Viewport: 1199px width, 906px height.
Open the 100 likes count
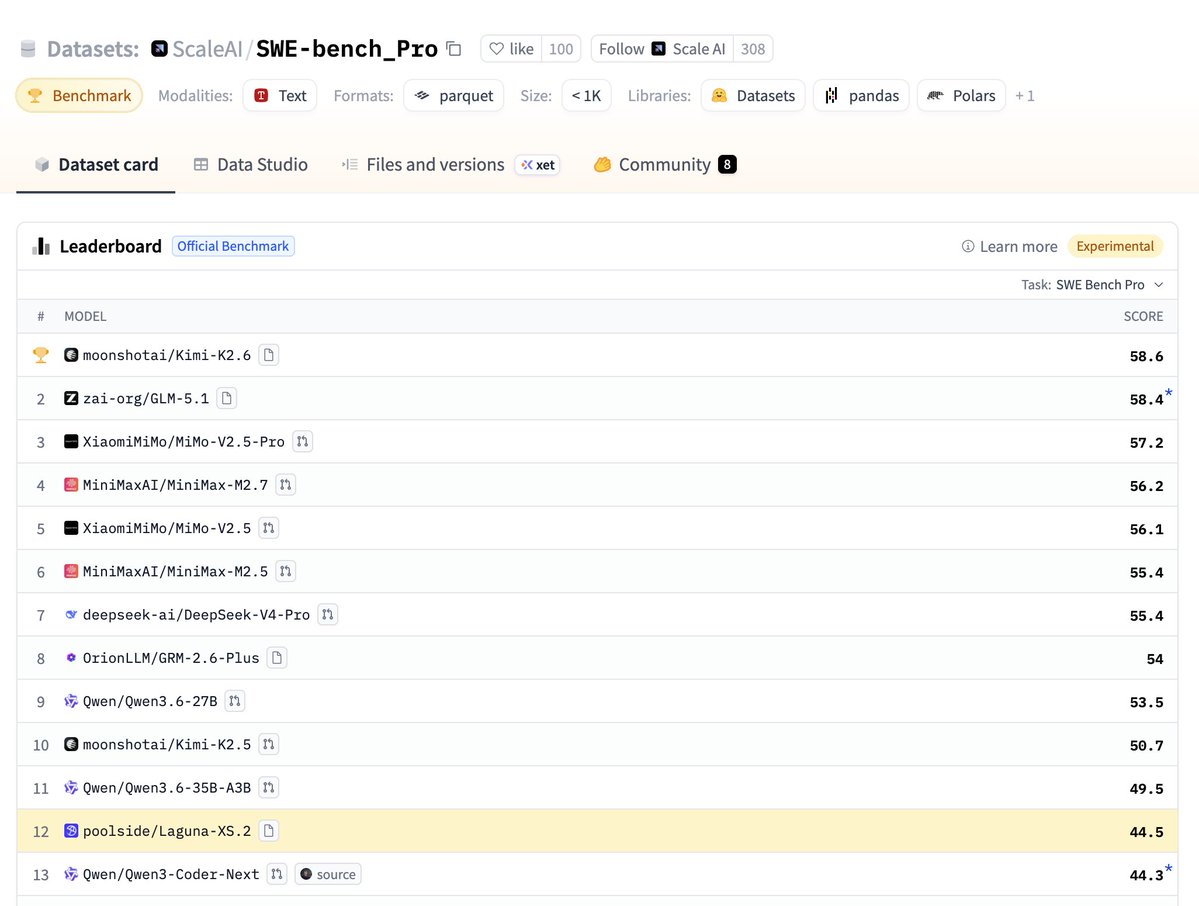pyautogui.click(x=561, y=49)
